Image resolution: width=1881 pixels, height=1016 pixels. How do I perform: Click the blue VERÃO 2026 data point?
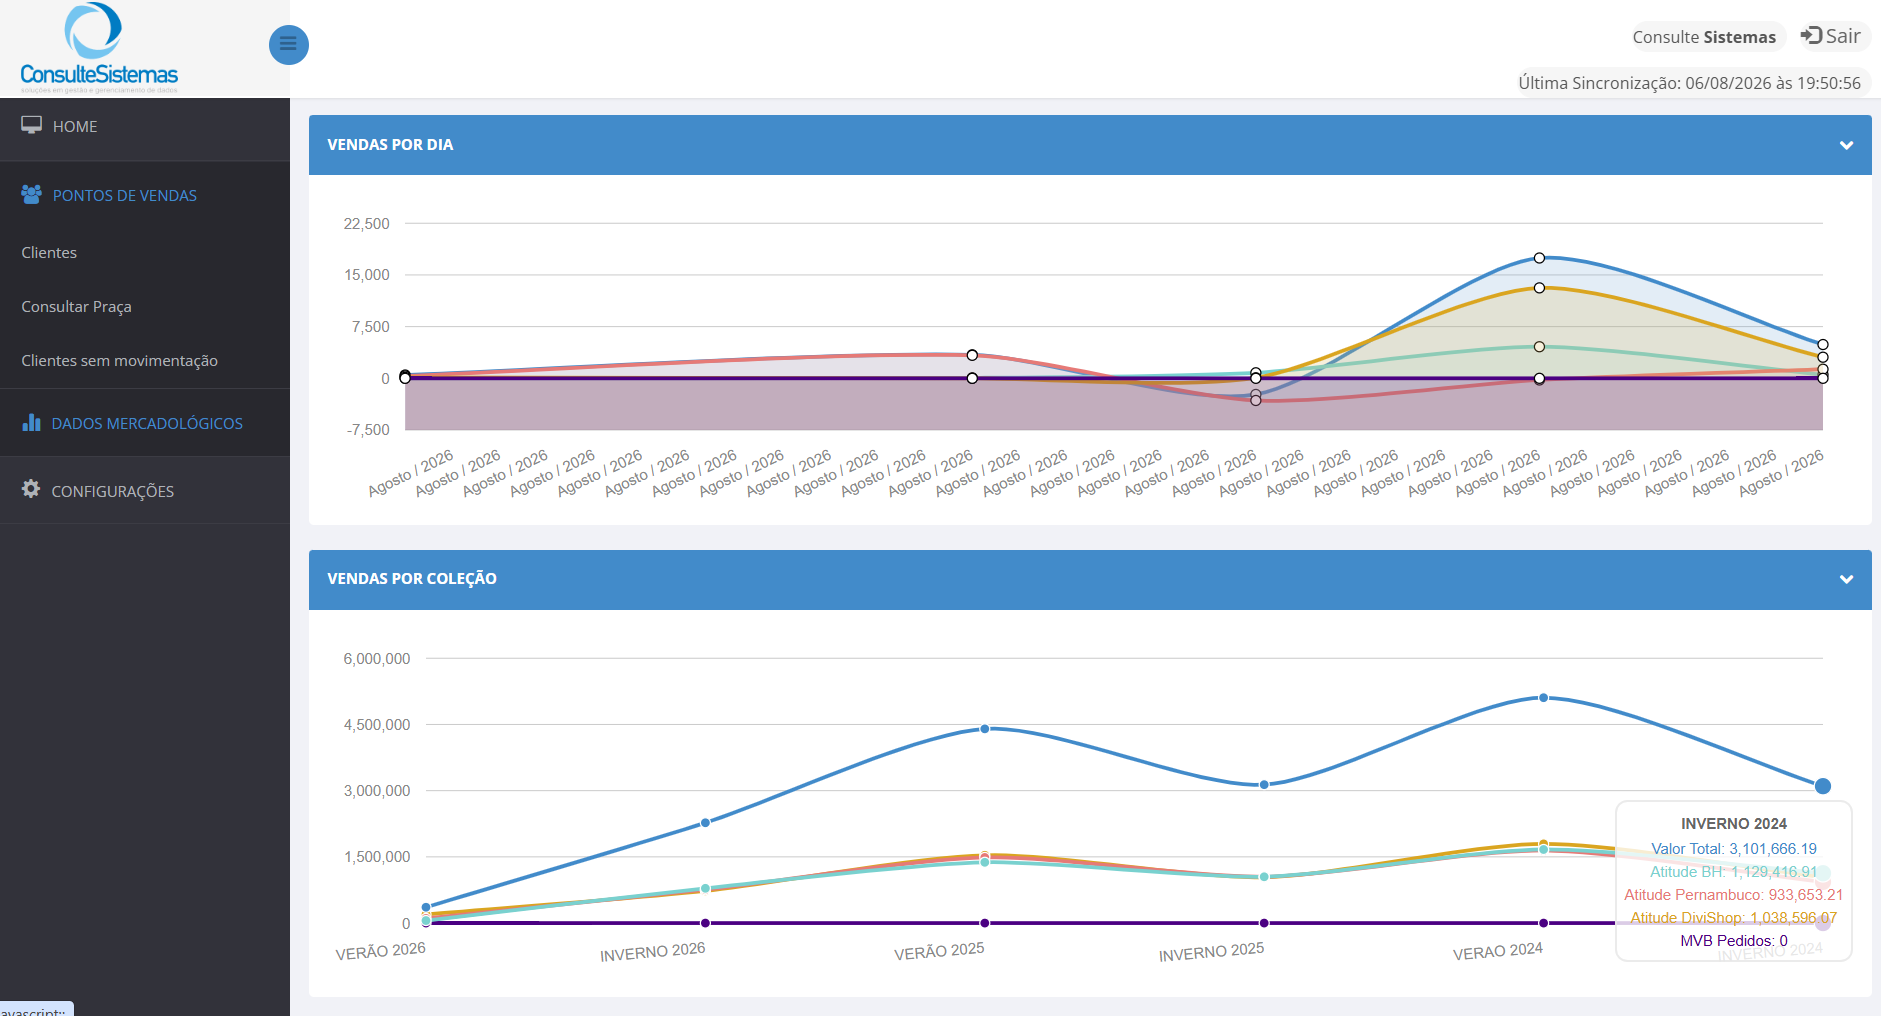426,908
